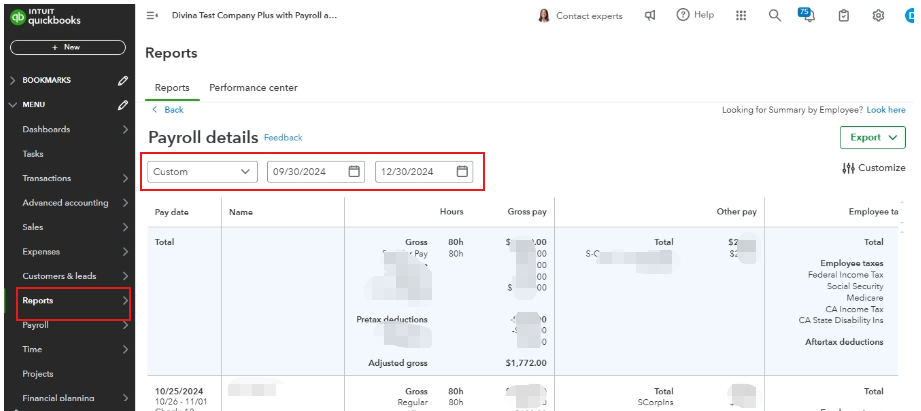This screenshot has width=921, height=411.
Task: Open notifications bell with 75 badge
Action: pos(807,15)
